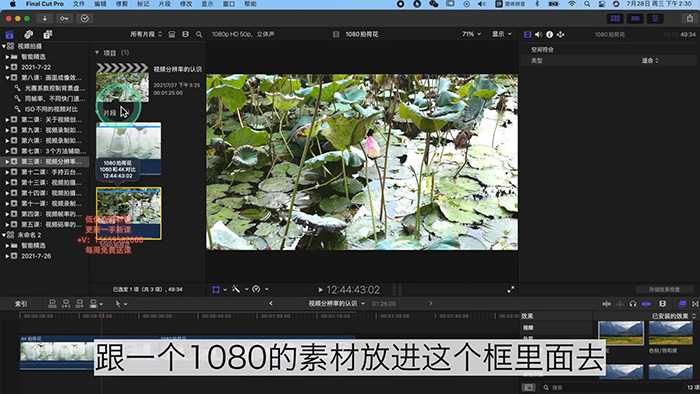The height and width of the screenshot is (394, 700).
Task: Open the 标记 menu
Action: tap(143, 4)
